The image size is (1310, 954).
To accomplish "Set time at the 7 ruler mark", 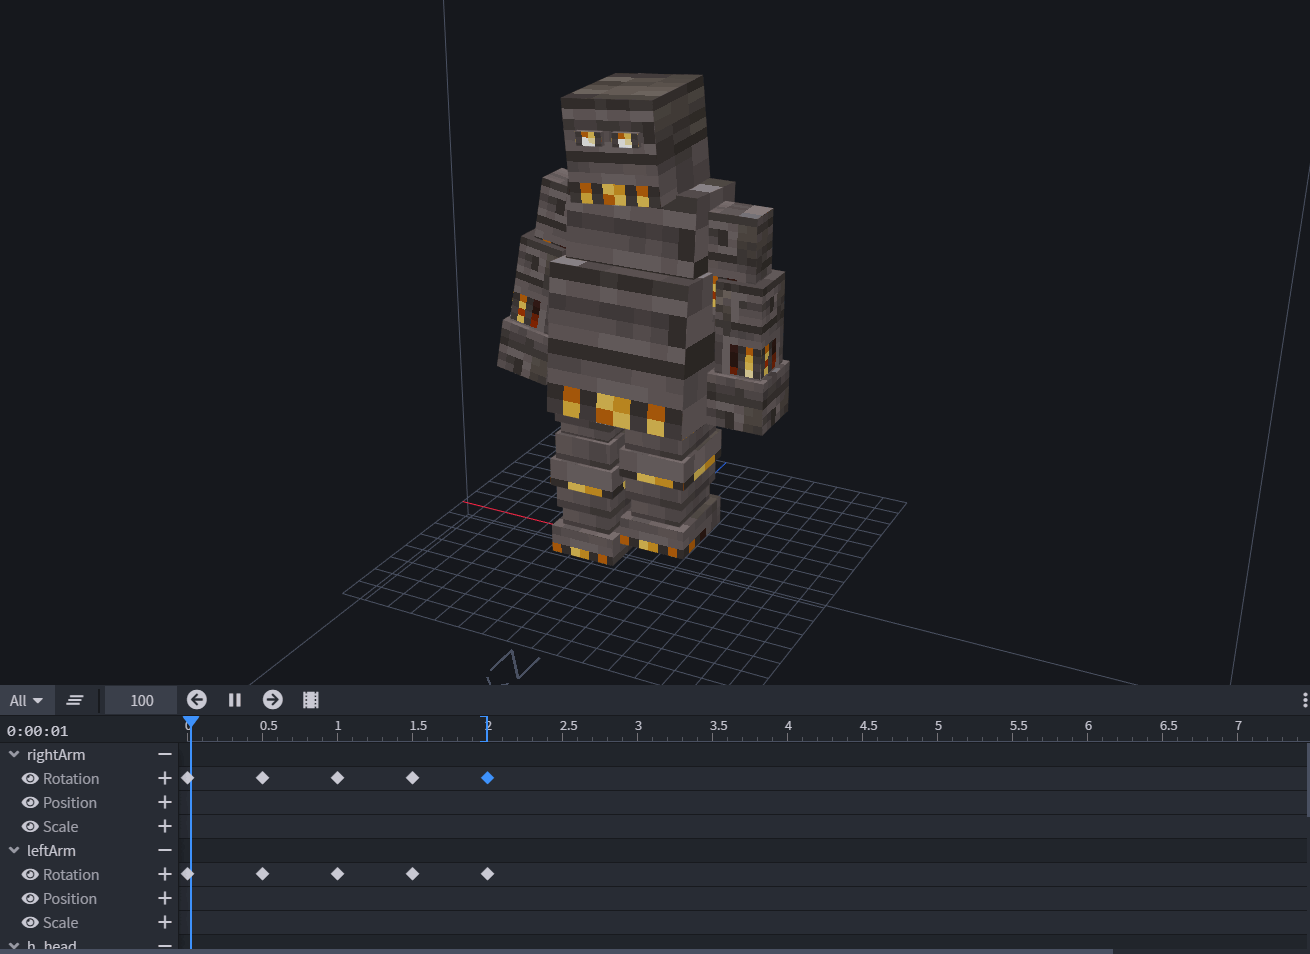I will (x=1238, y=728).
